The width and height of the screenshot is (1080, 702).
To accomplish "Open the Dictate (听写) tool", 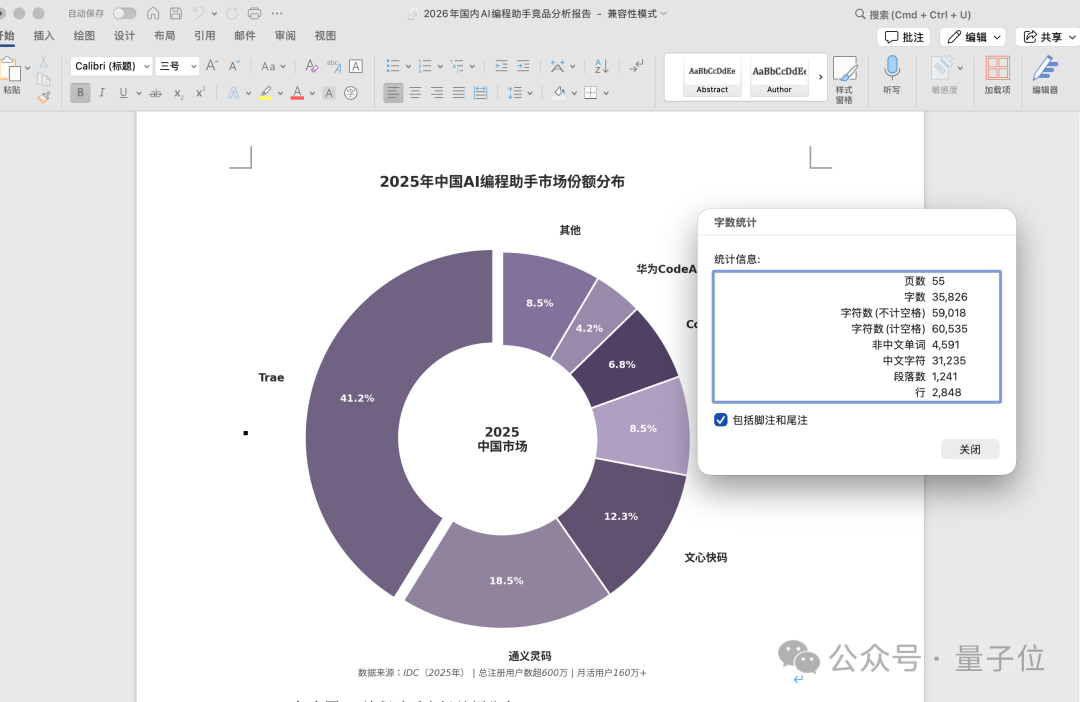I will click(891, 72).
